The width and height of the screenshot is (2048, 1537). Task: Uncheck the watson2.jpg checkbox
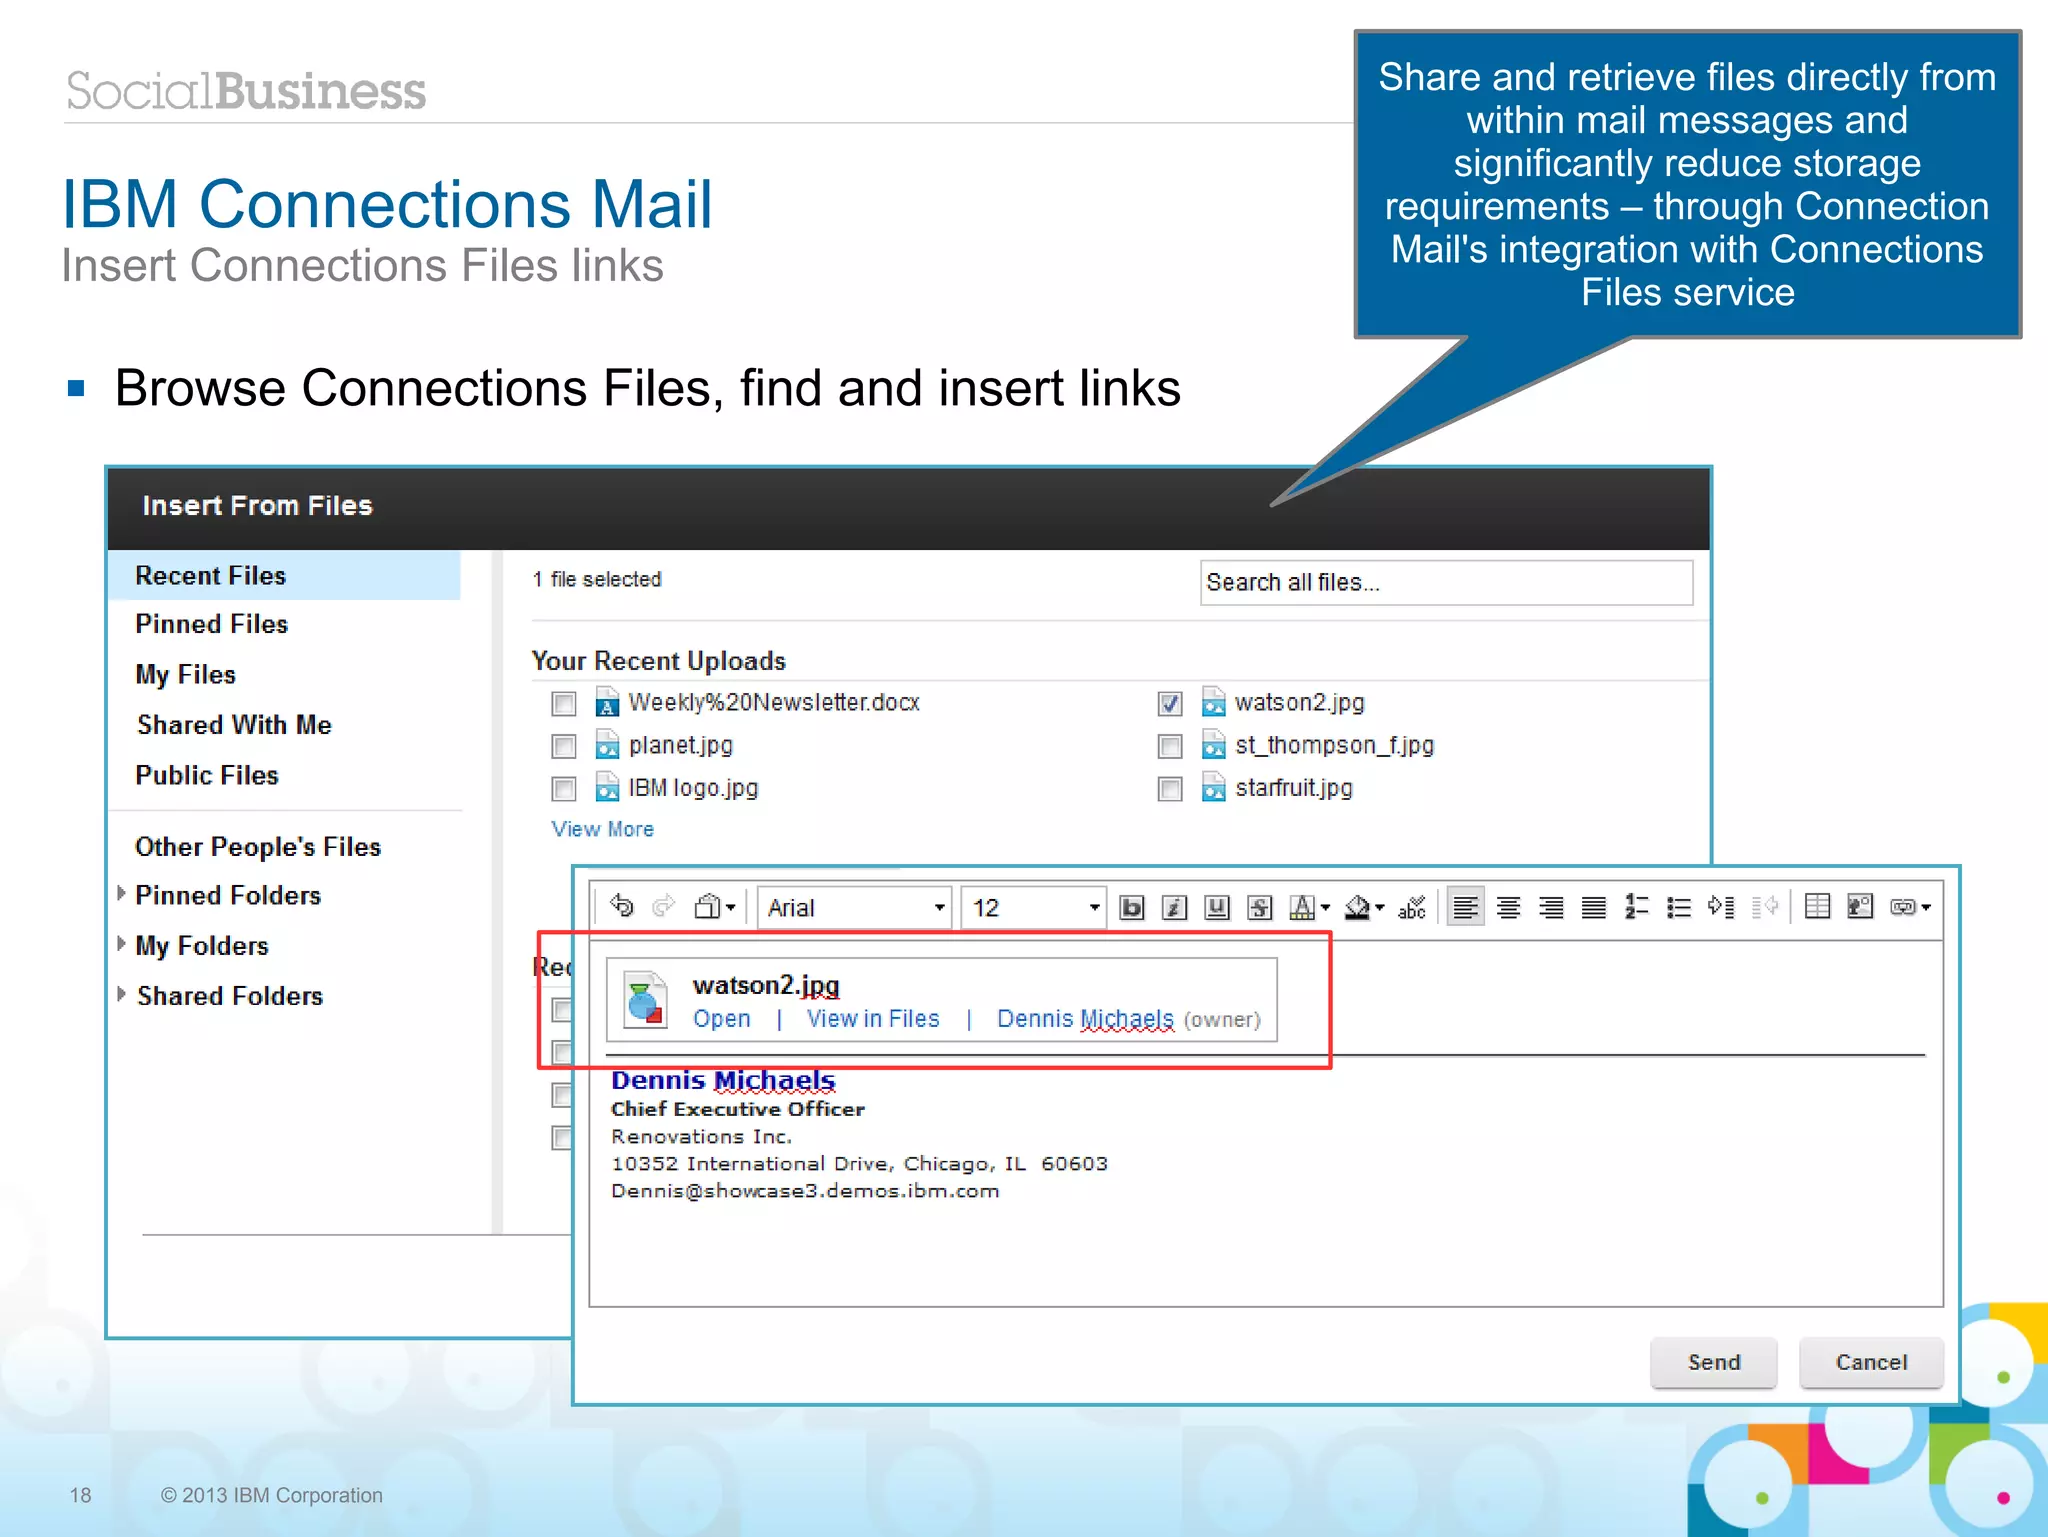[1170, 704]
